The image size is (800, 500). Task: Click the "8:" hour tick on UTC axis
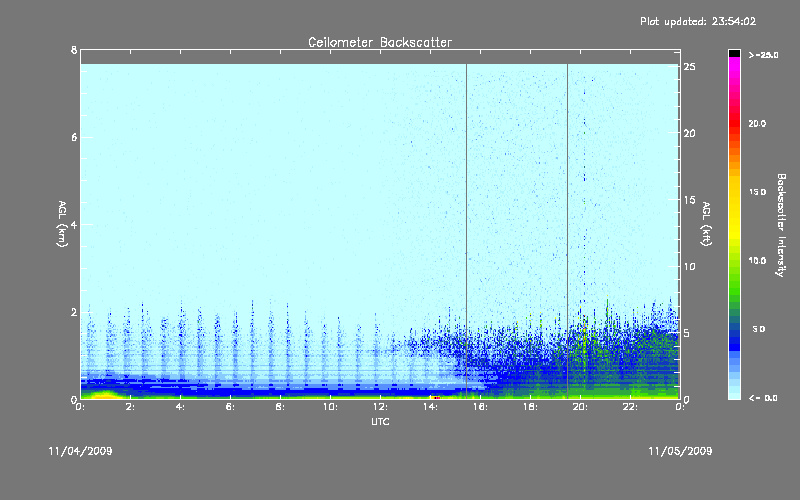[x=280, y=407]
